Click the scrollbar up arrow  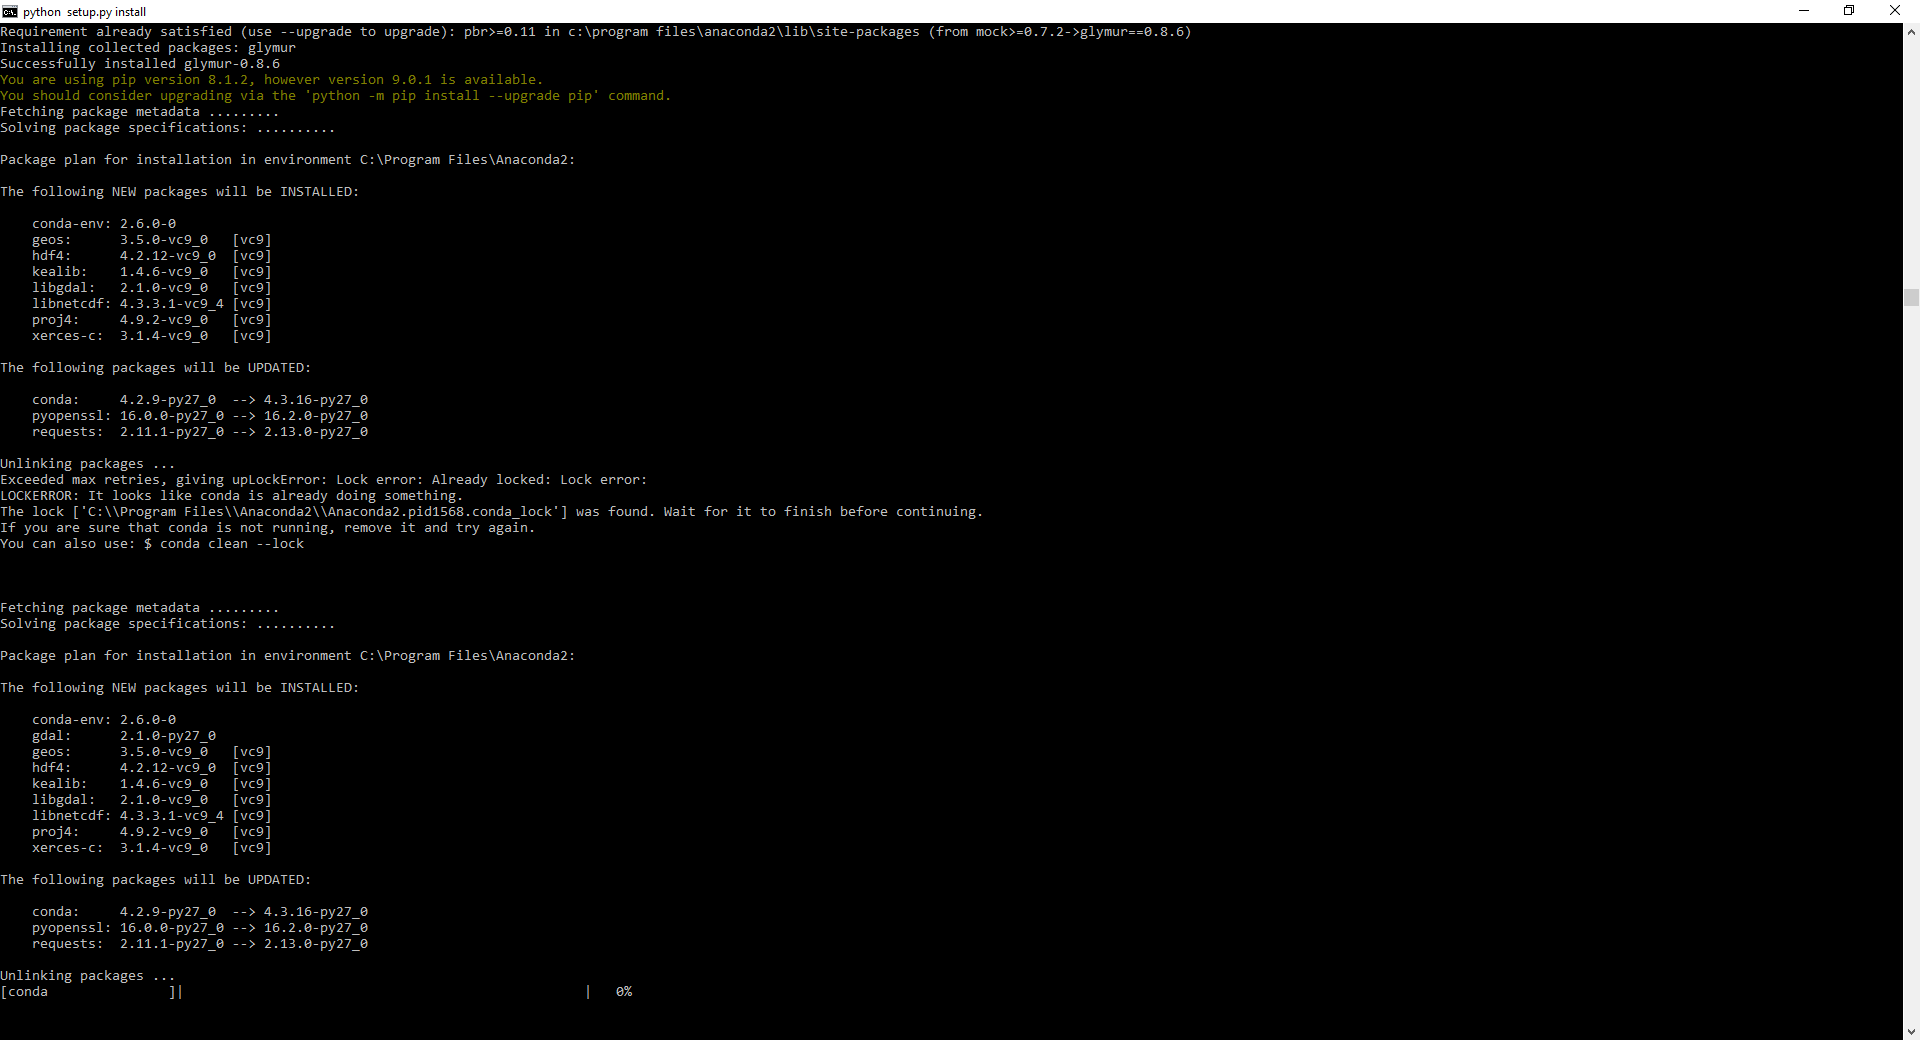[x=1911, y=33]
